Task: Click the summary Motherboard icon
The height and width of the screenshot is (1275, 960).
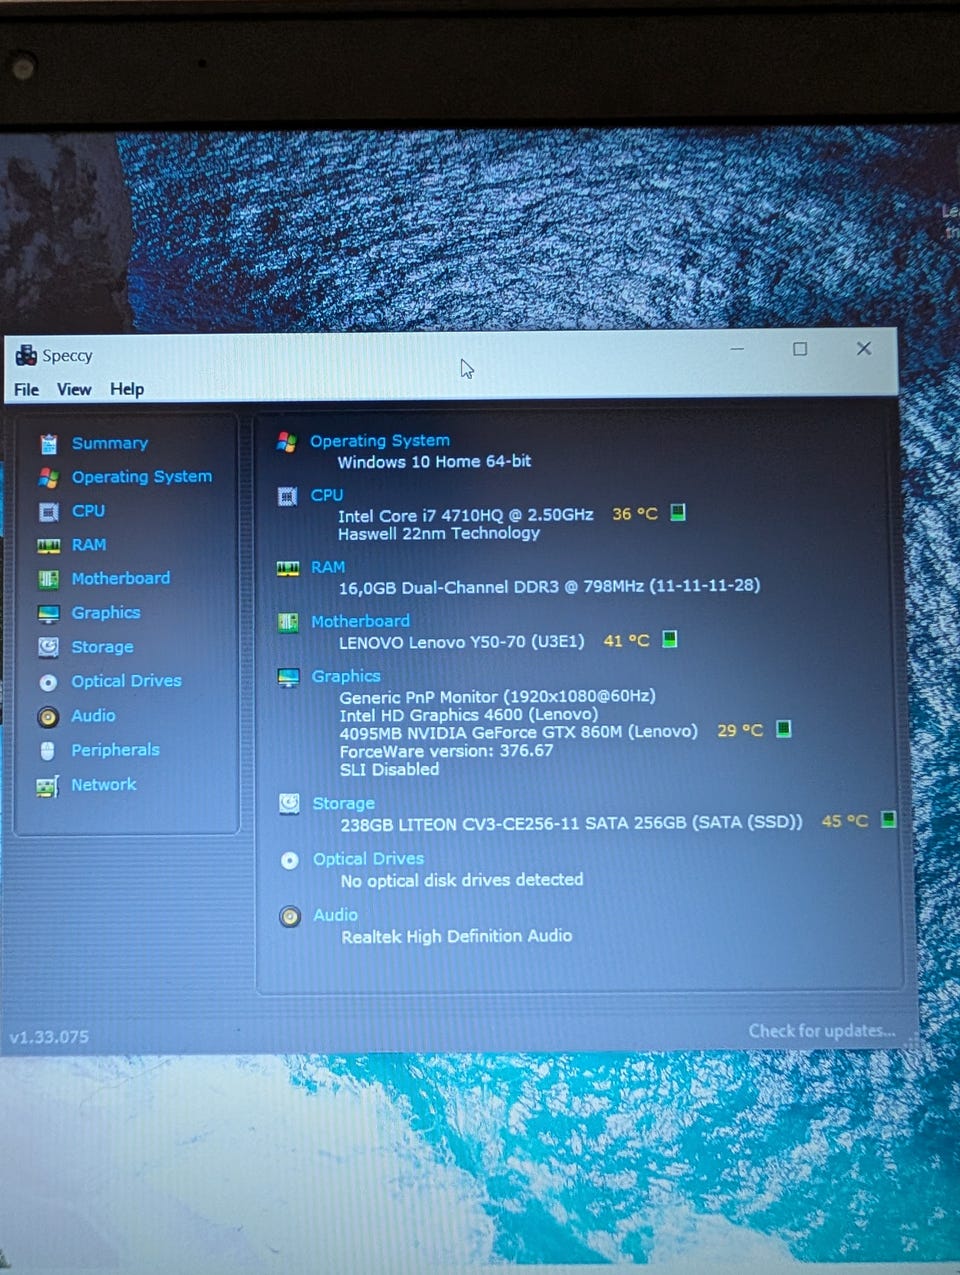Action: (288, 622)
